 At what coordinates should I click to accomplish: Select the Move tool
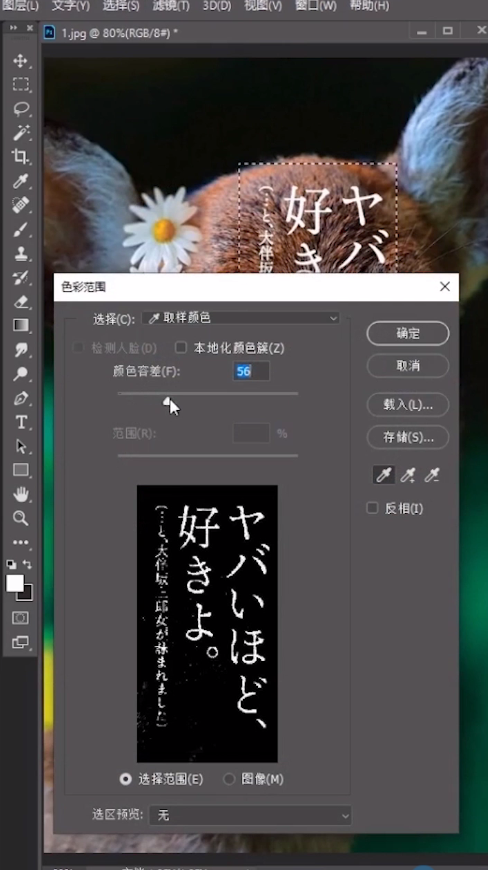coord(21,60)
